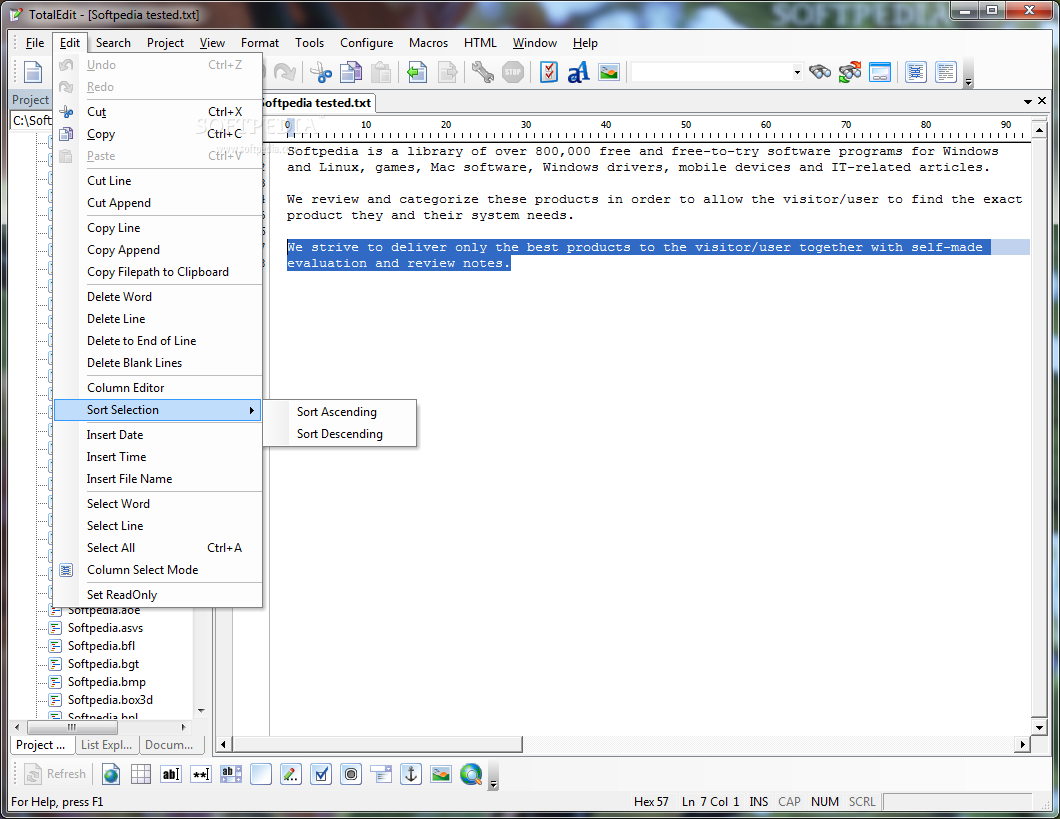
Task: Click the Copy toolbar icon
Action: [350, 72]
